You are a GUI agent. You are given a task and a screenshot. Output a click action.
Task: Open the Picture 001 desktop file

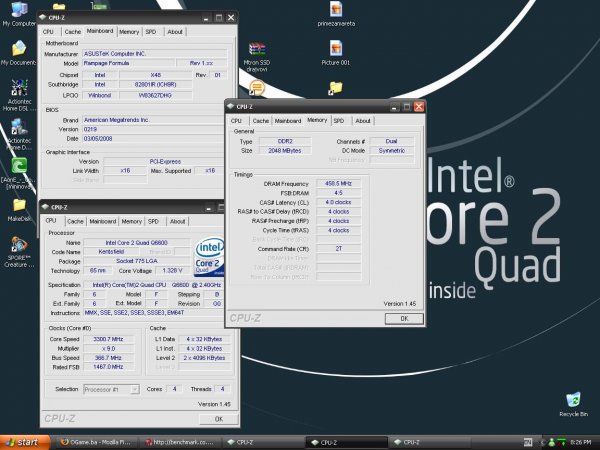[x=337, y=49]
